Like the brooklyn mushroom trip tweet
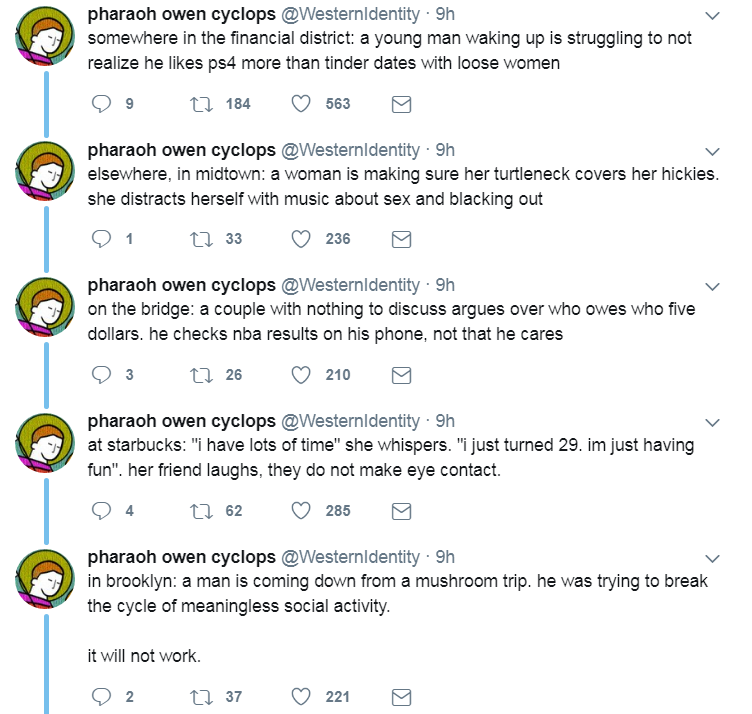Viewport: 752px width, 714px height. (301, 697)
